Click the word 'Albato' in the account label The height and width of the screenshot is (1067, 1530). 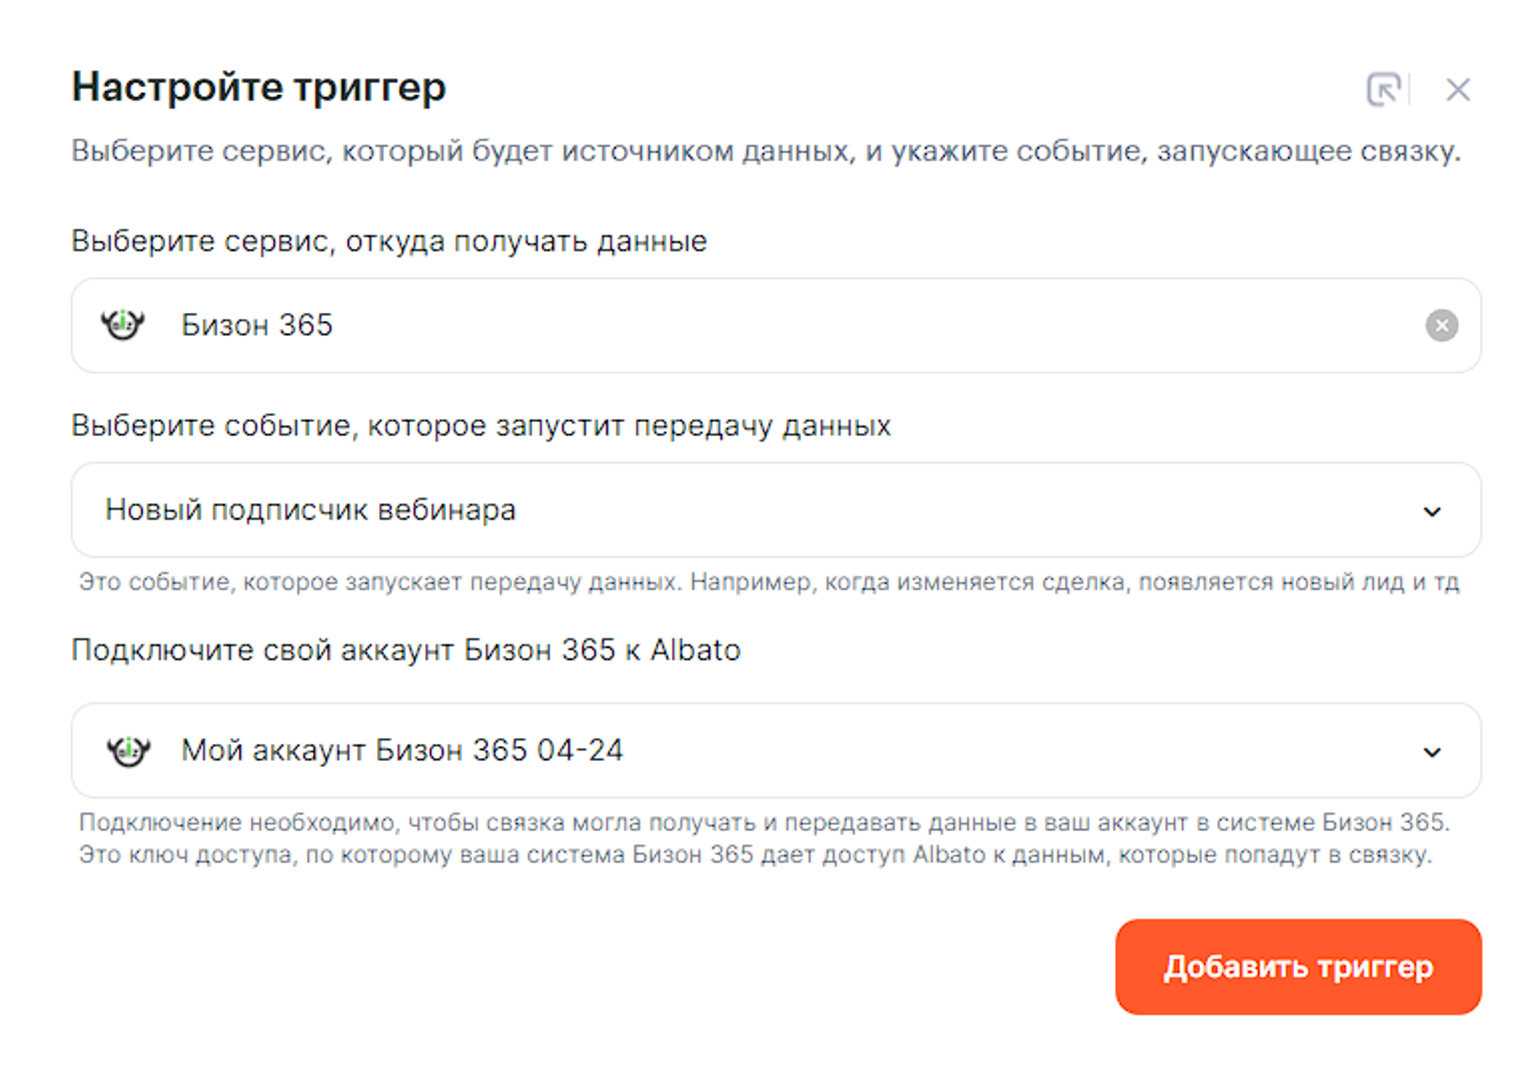[x=696, y=650]
